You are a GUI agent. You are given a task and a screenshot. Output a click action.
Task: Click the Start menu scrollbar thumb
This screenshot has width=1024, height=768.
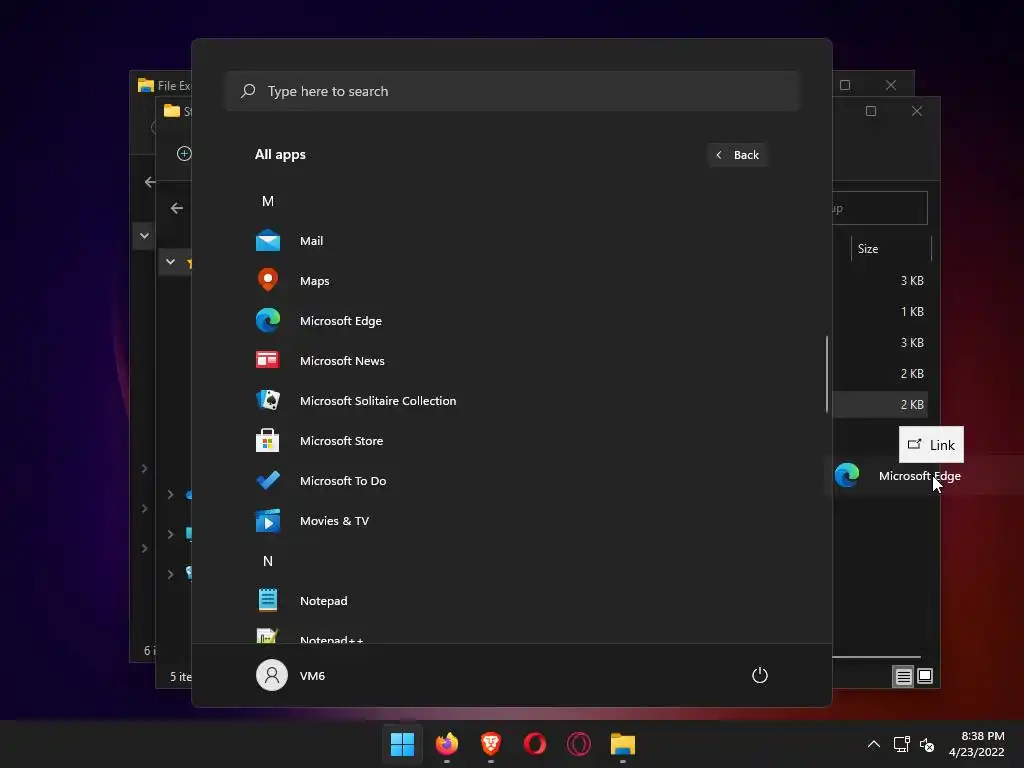[x=827, y=374]
